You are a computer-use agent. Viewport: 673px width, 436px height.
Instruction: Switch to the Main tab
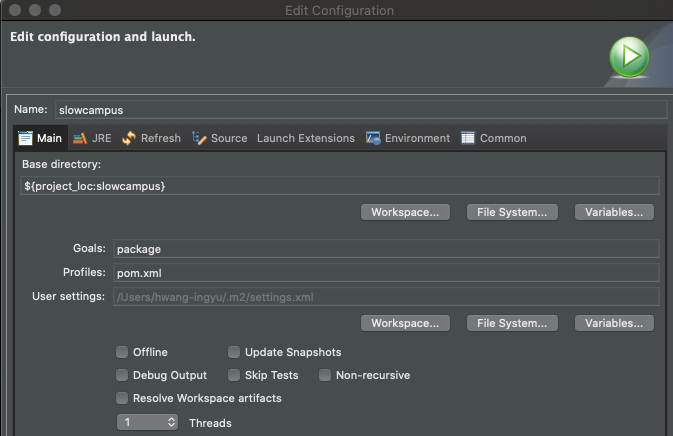point(40,138)
